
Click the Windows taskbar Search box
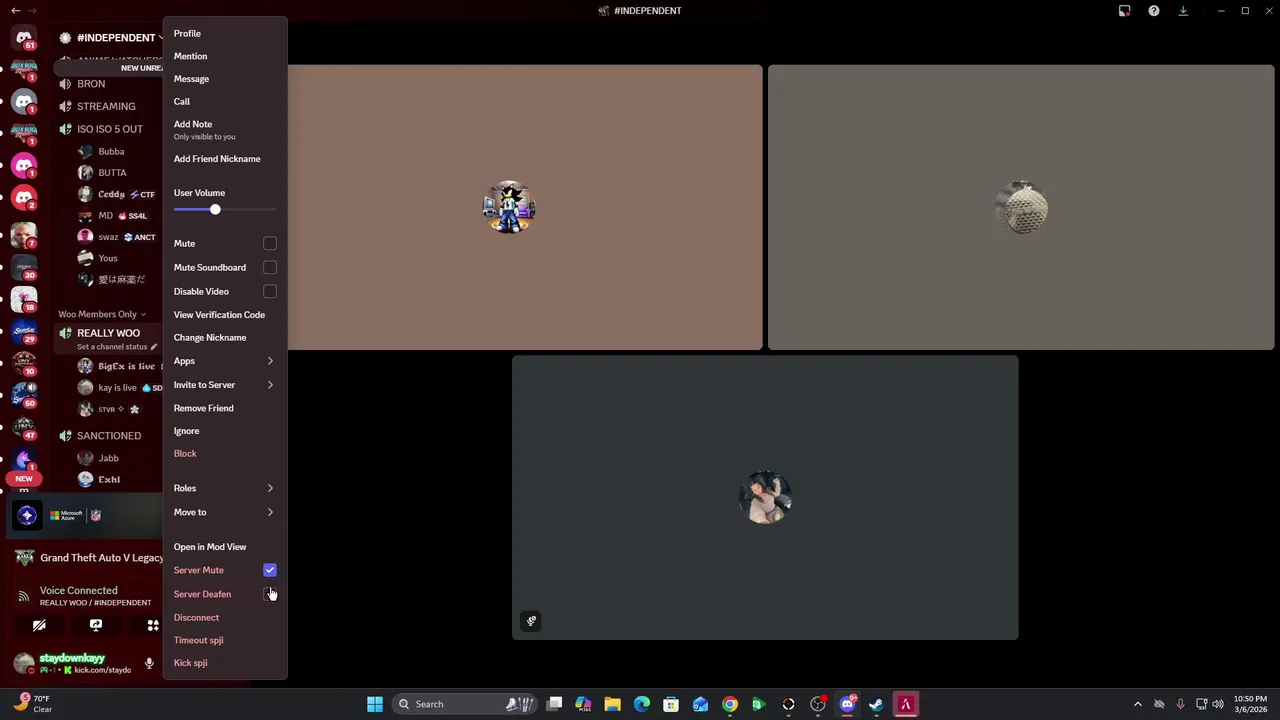(x=464, y=704)
